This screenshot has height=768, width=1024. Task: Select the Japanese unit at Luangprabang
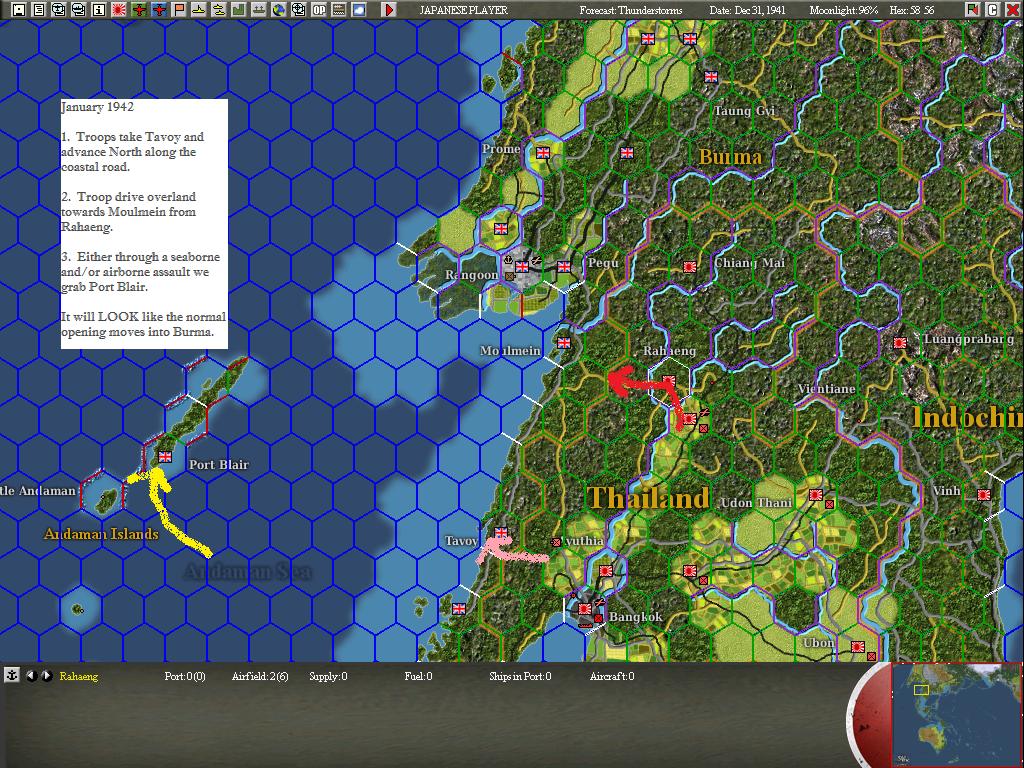click(x=899, y=342)
